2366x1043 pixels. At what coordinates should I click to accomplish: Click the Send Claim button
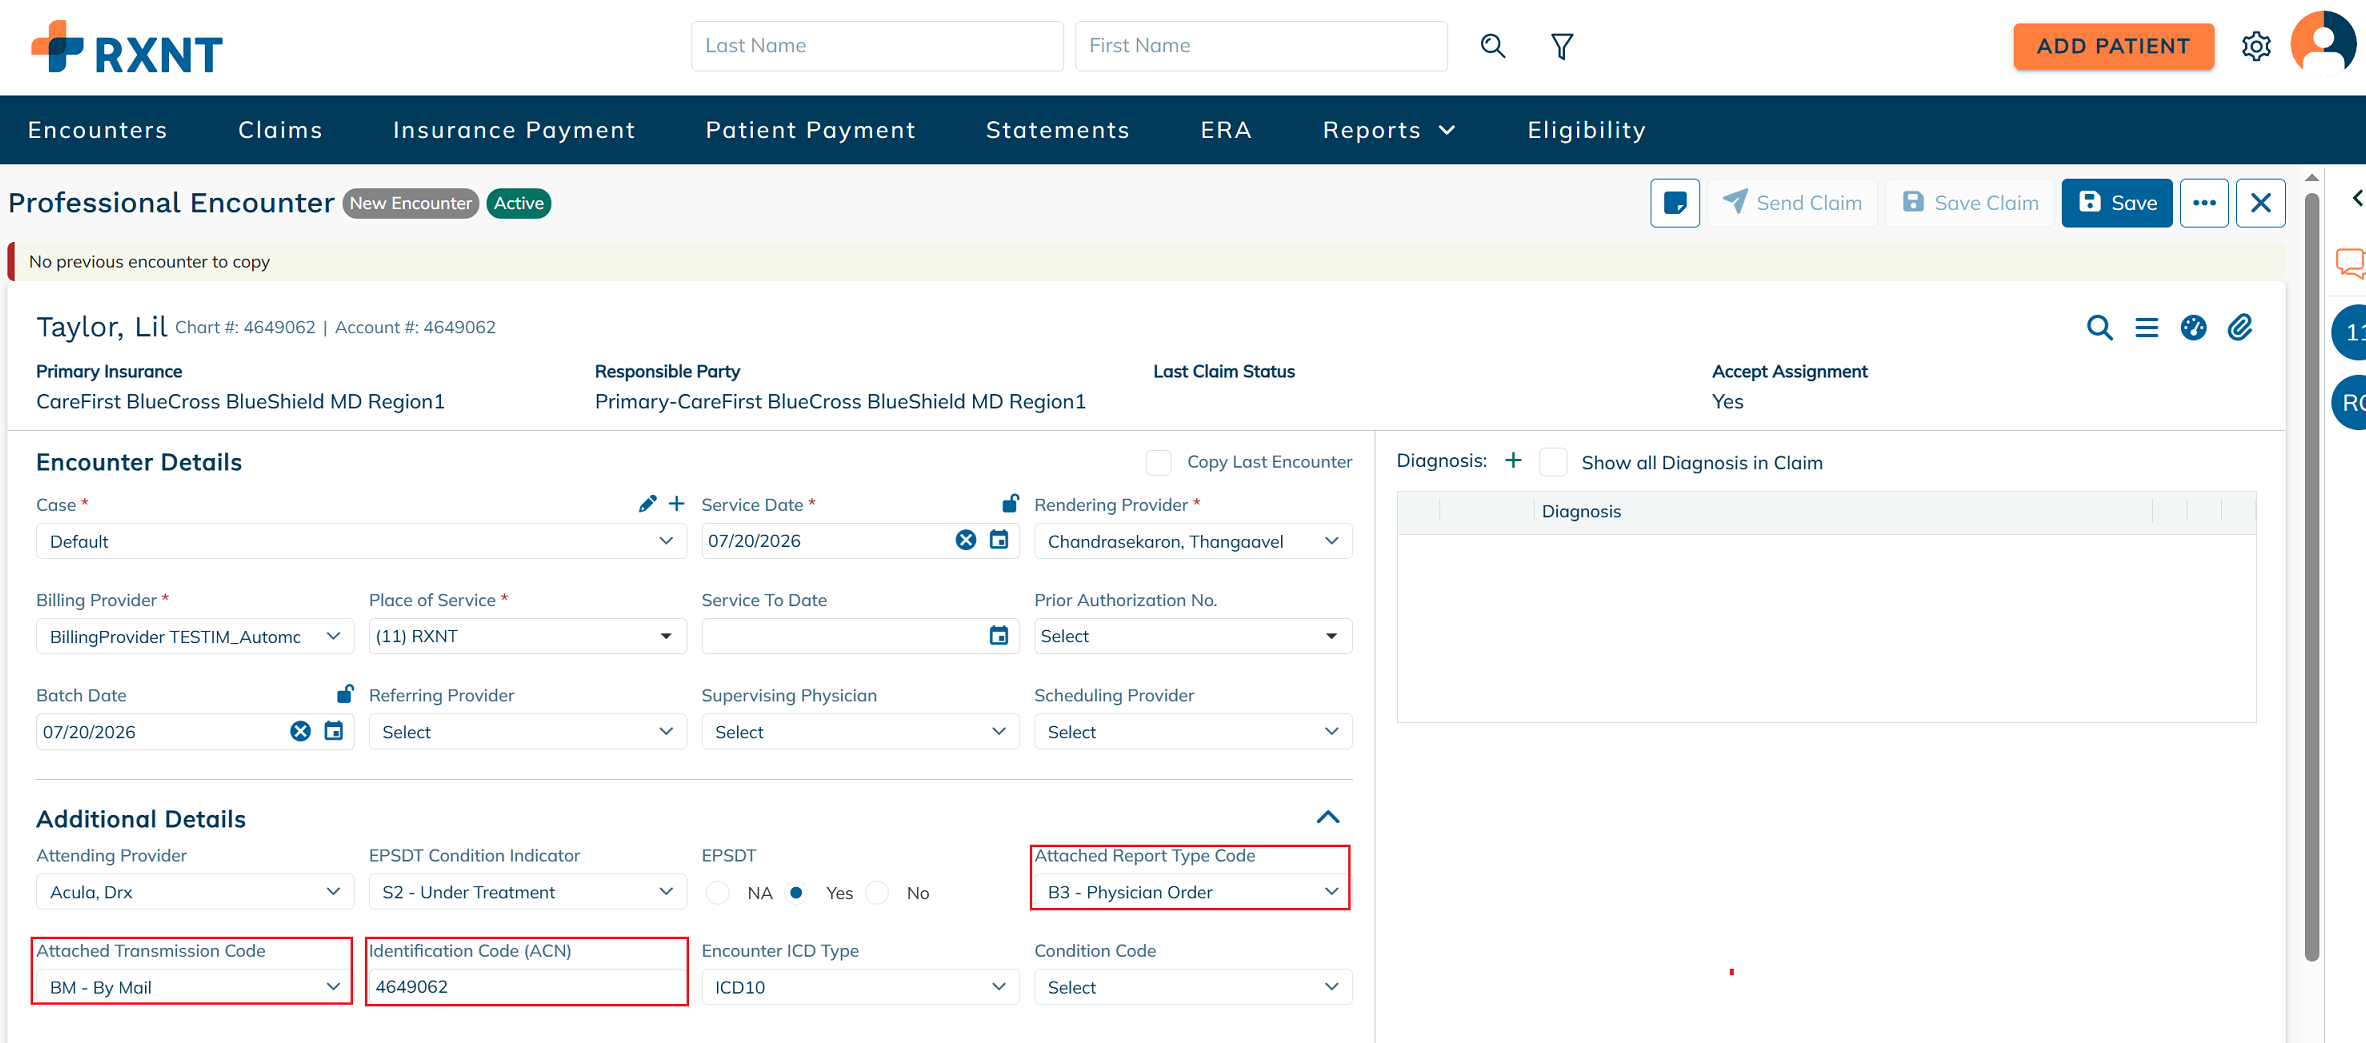tap(1792, 203)
